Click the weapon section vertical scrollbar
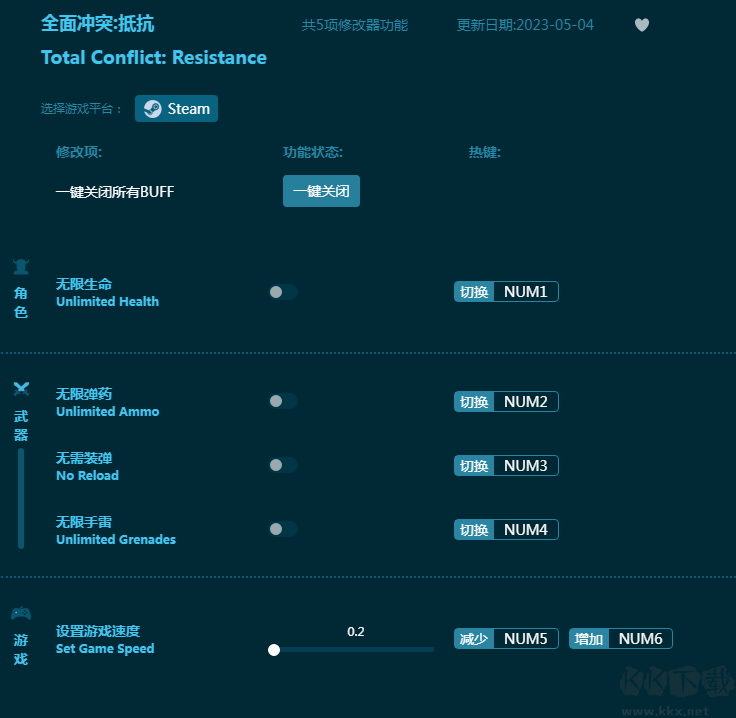Image resolution: width=736 pixels, height=718 pixels. click(21, 498)
